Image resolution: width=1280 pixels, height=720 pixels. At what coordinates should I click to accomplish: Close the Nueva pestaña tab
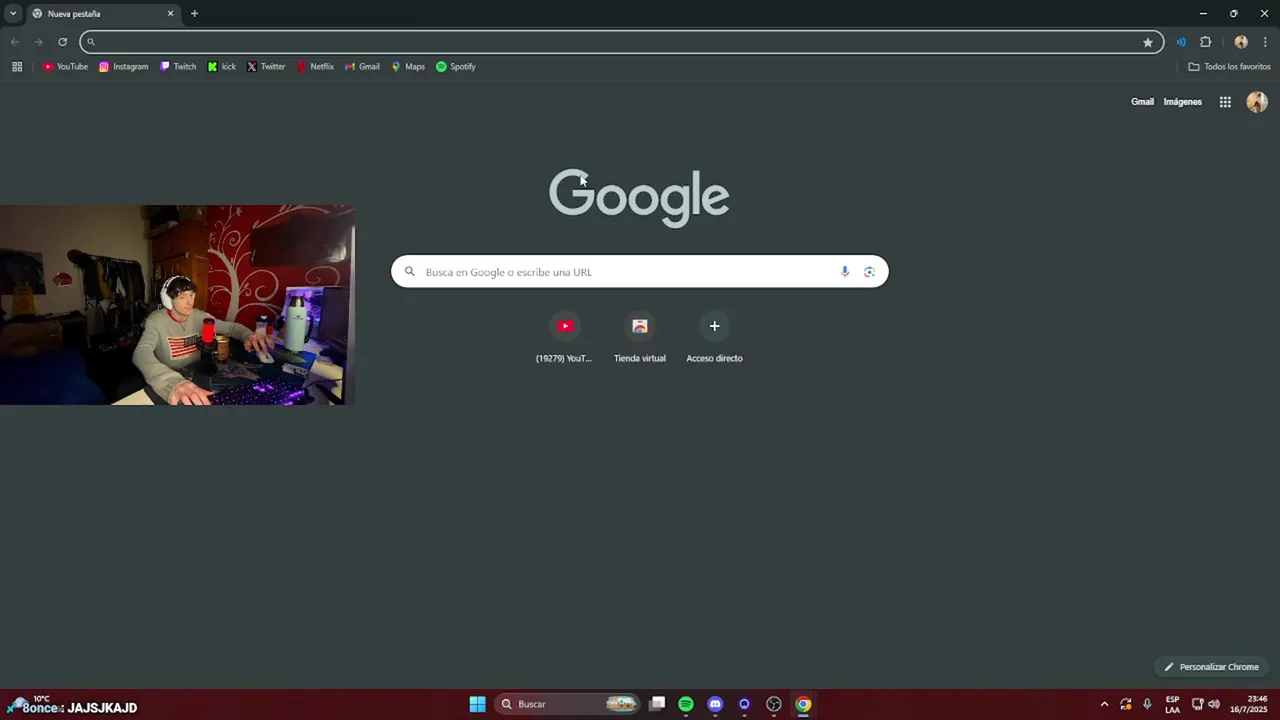170,14
